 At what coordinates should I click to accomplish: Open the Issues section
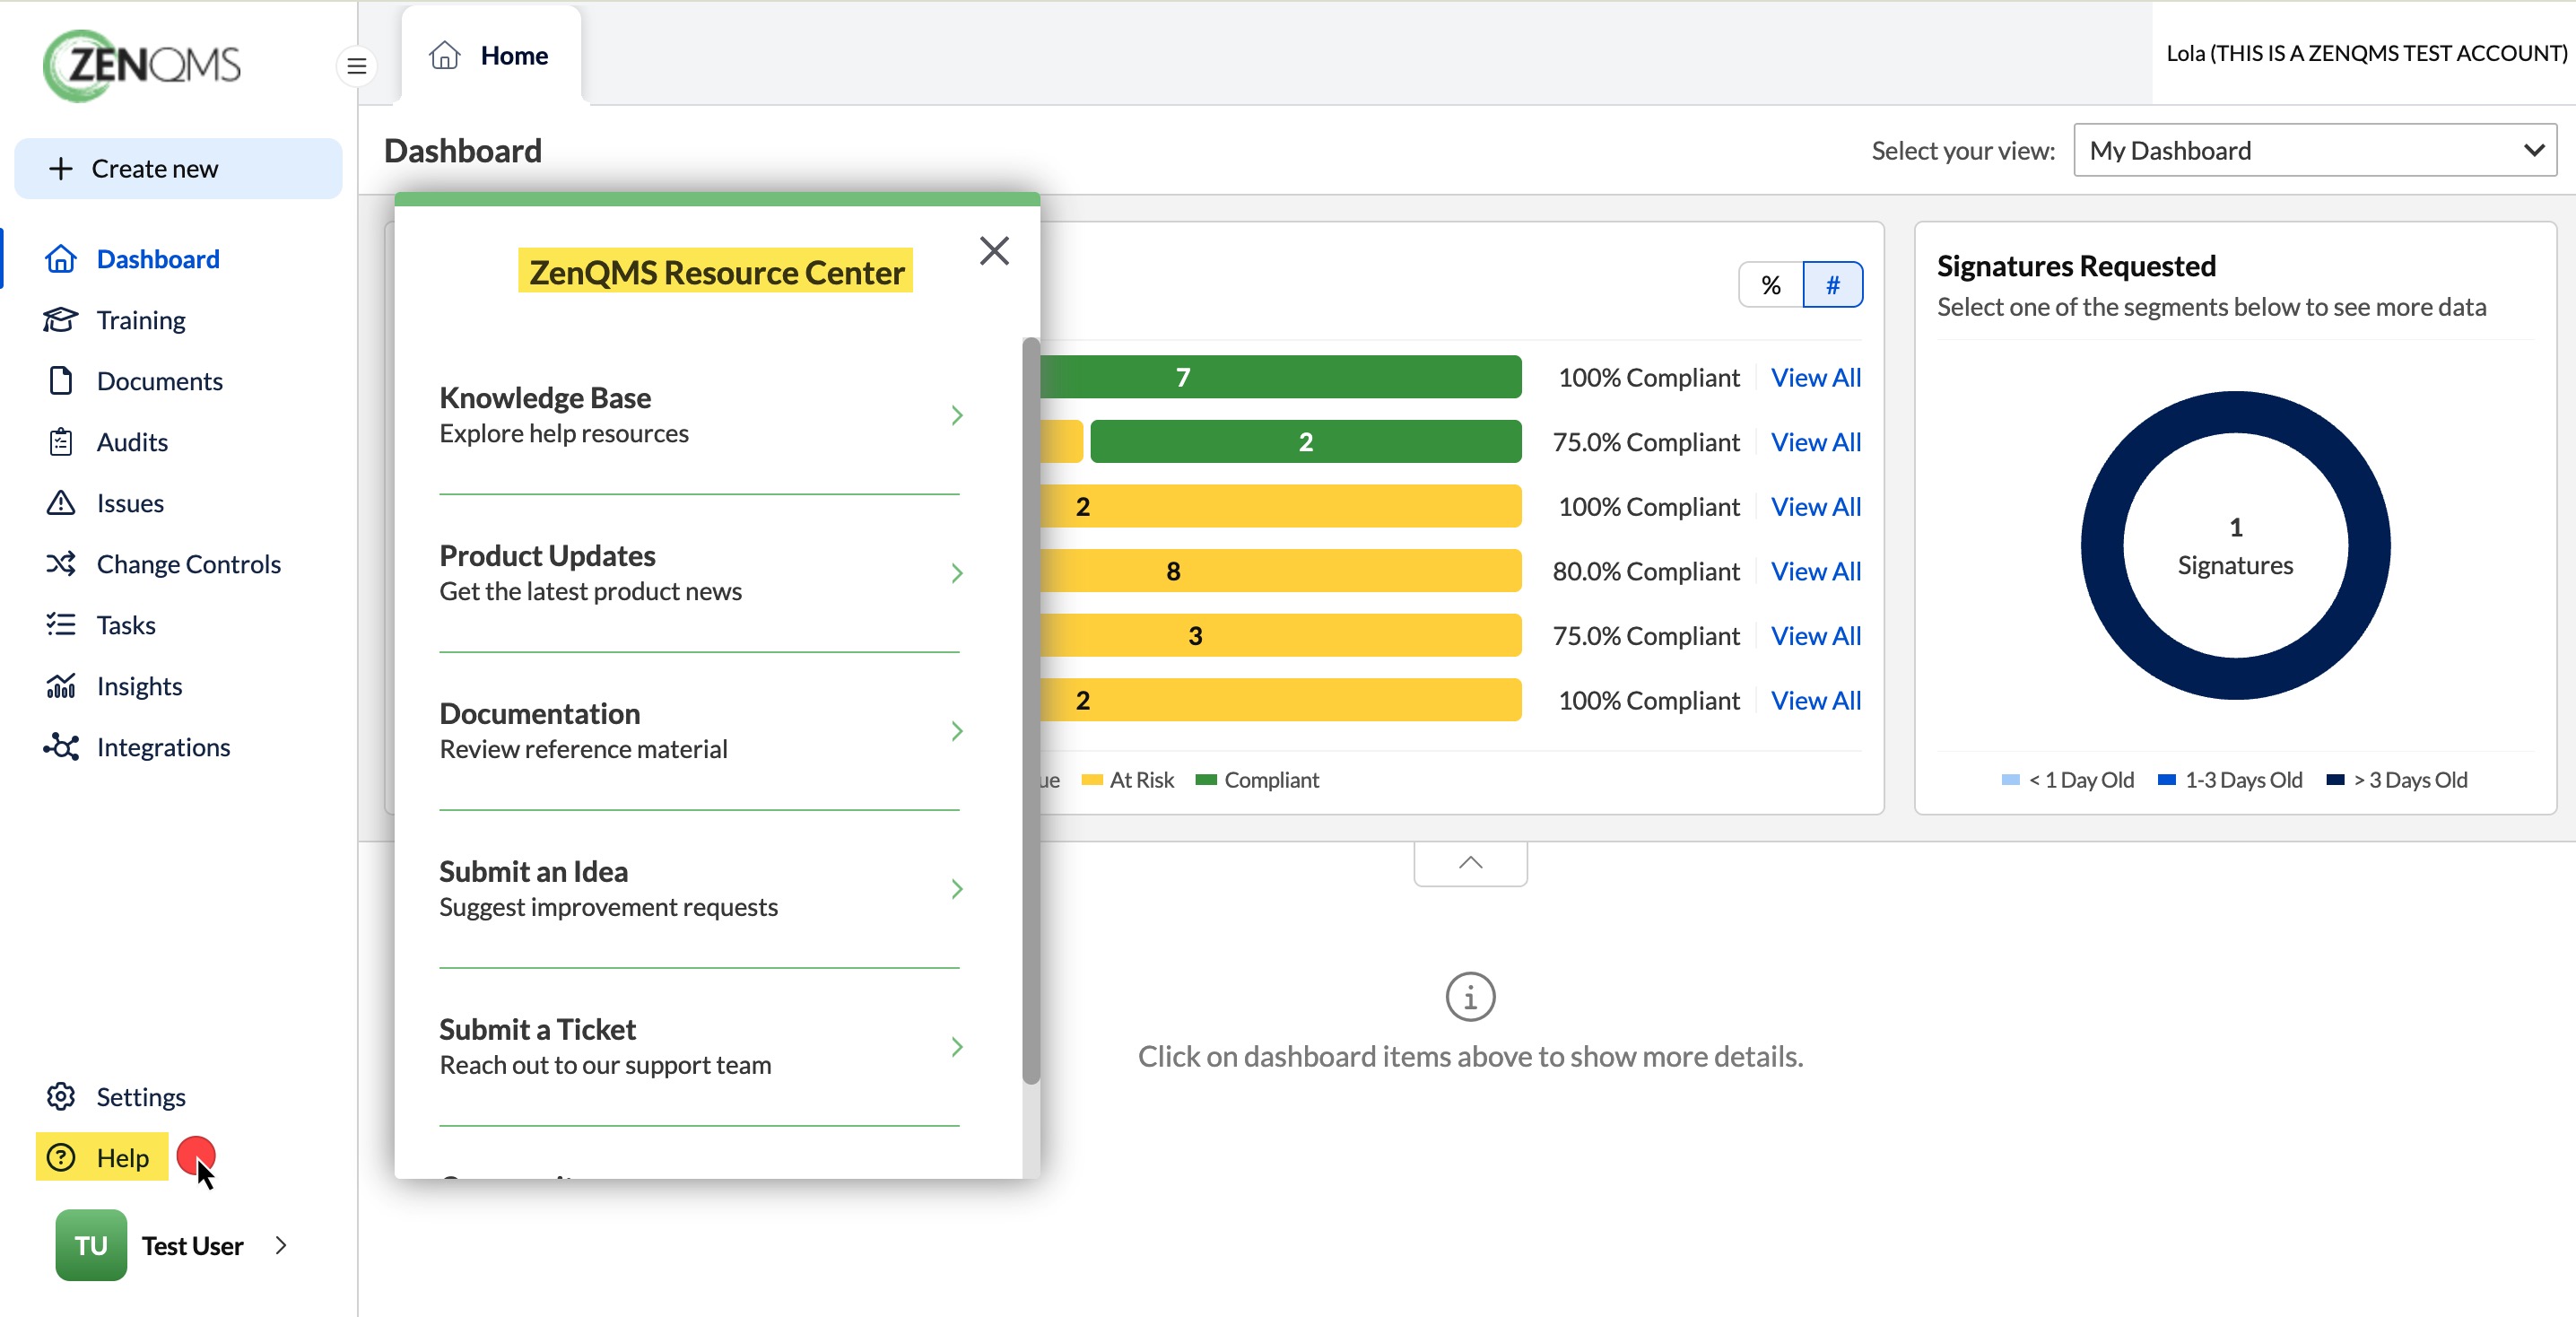(x=130, y=503)
